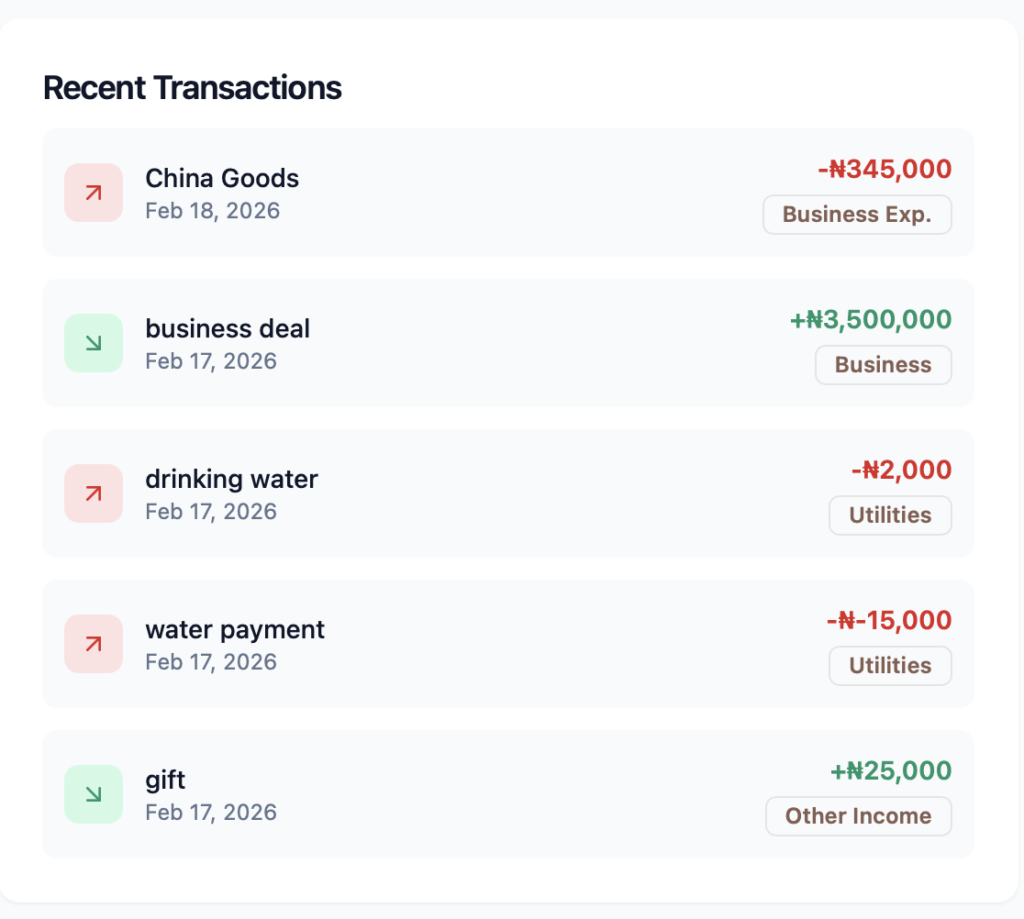
Task: Click the +₦3,500,000 amount
Action: [x=870, y=320]
